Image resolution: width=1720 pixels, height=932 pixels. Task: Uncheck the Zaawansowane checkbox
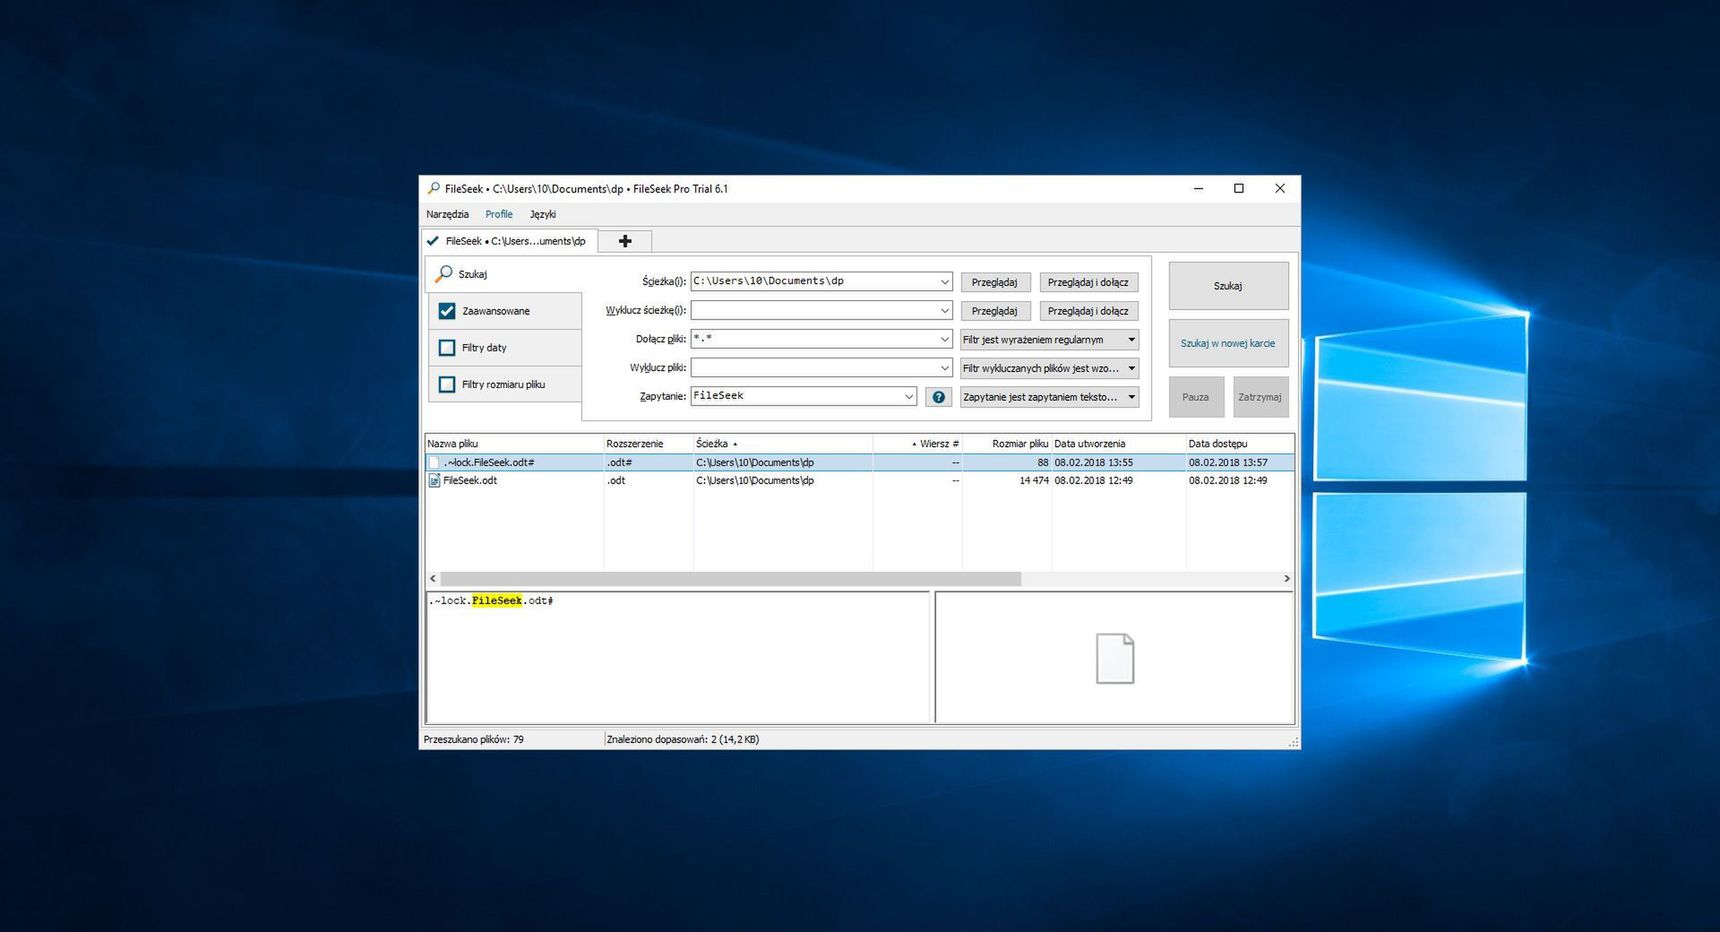(x=447, y=311)
